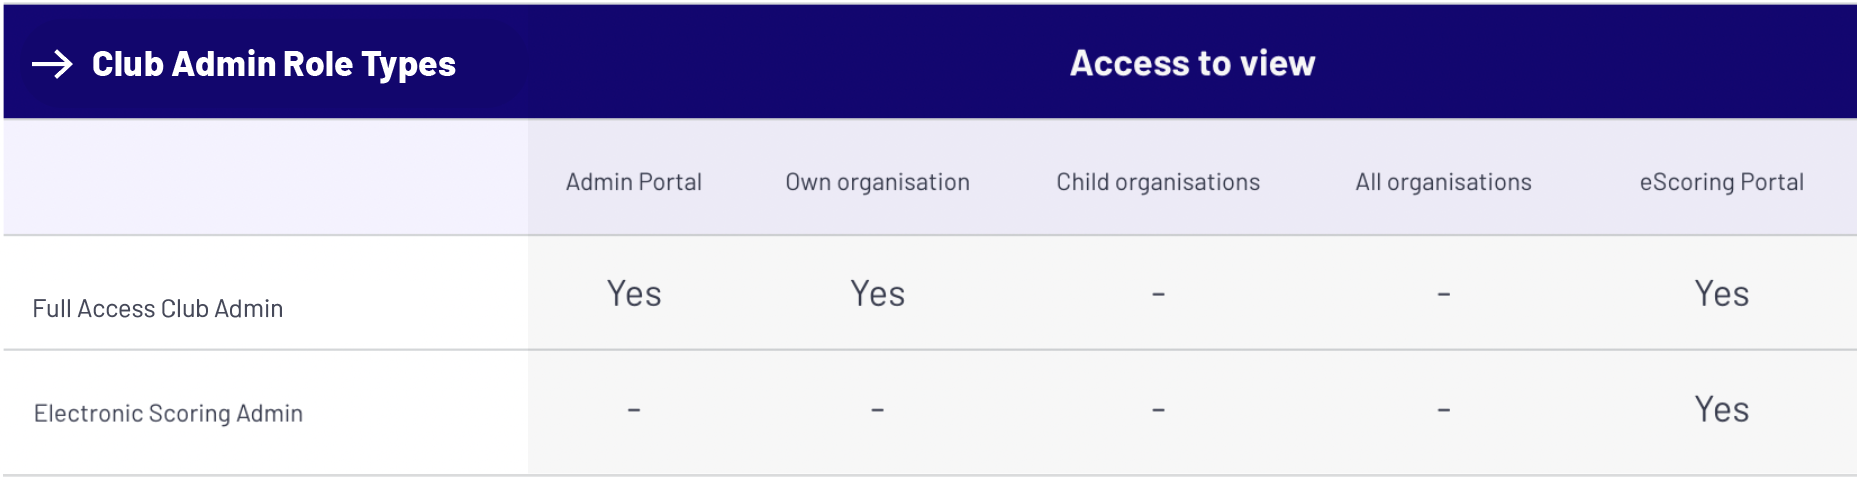The width and height of the screenshot is (1864, 480).
Task: Click Yes for Full Access Admin Portal
Action: pos(634,294)
